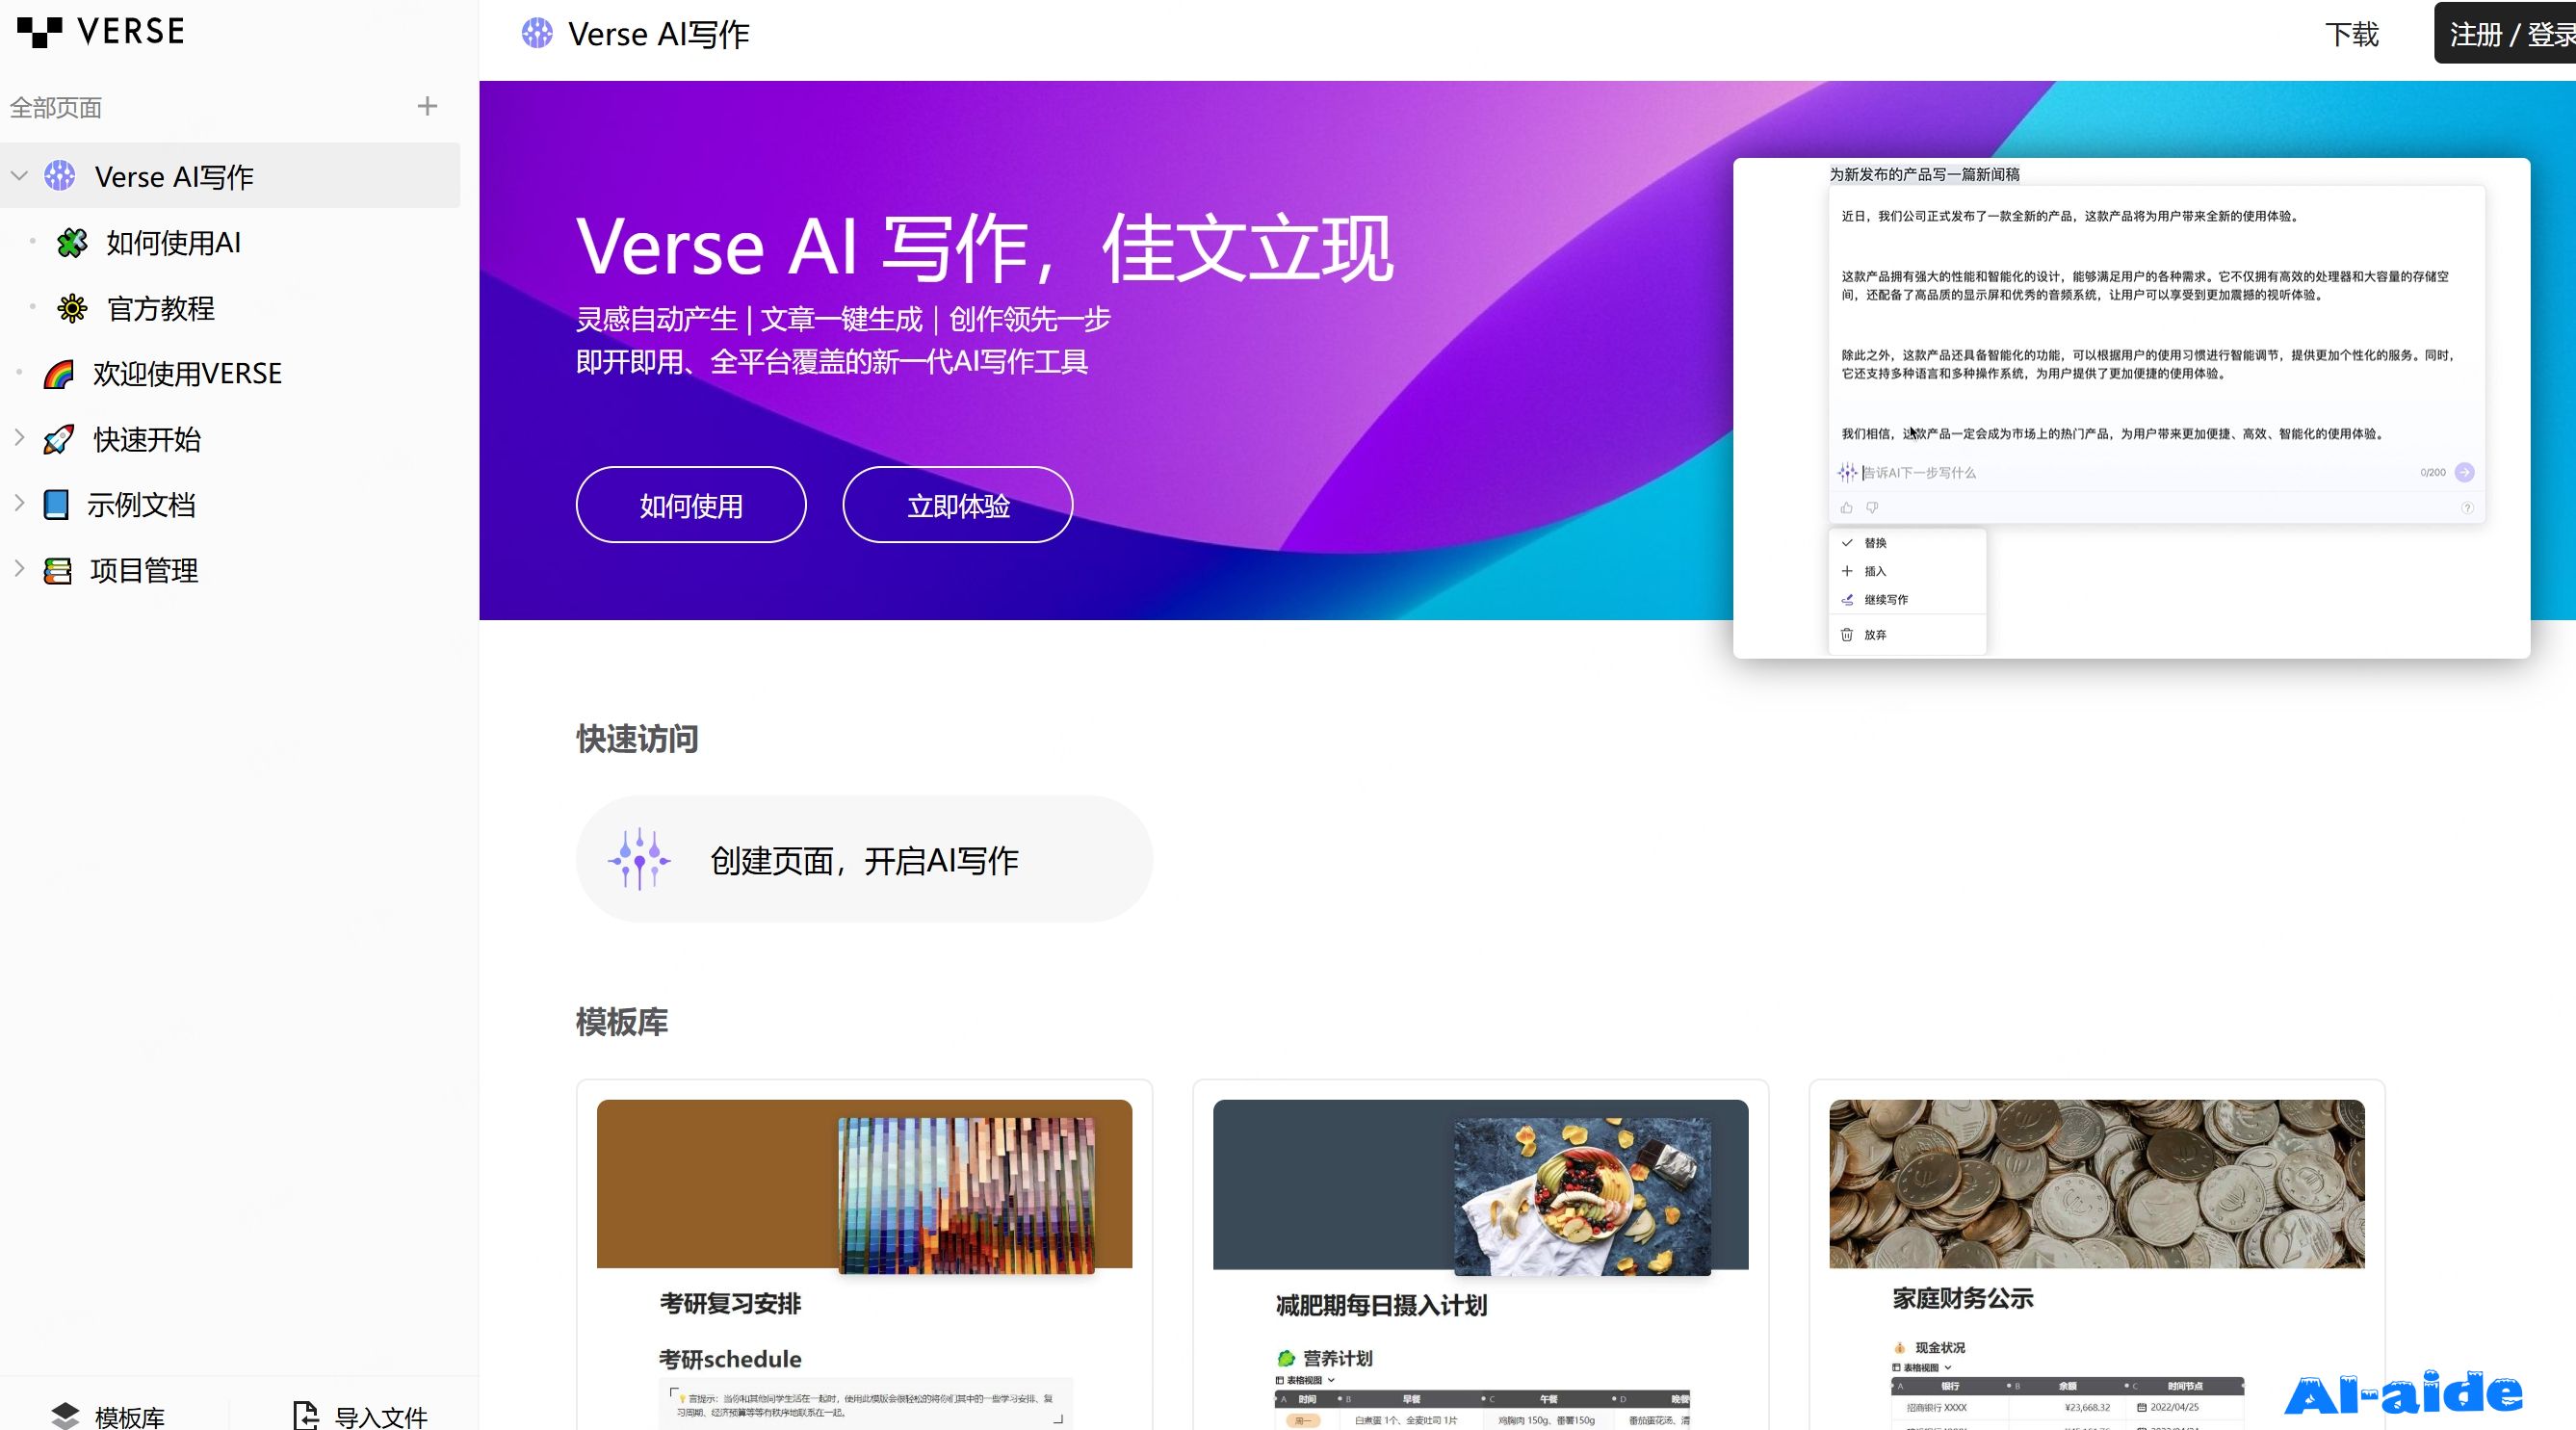This screenshot has width=2576, height=1430.
Task: Choose 放弃 in the AI preview menu
Action: tap(1908, 635)
